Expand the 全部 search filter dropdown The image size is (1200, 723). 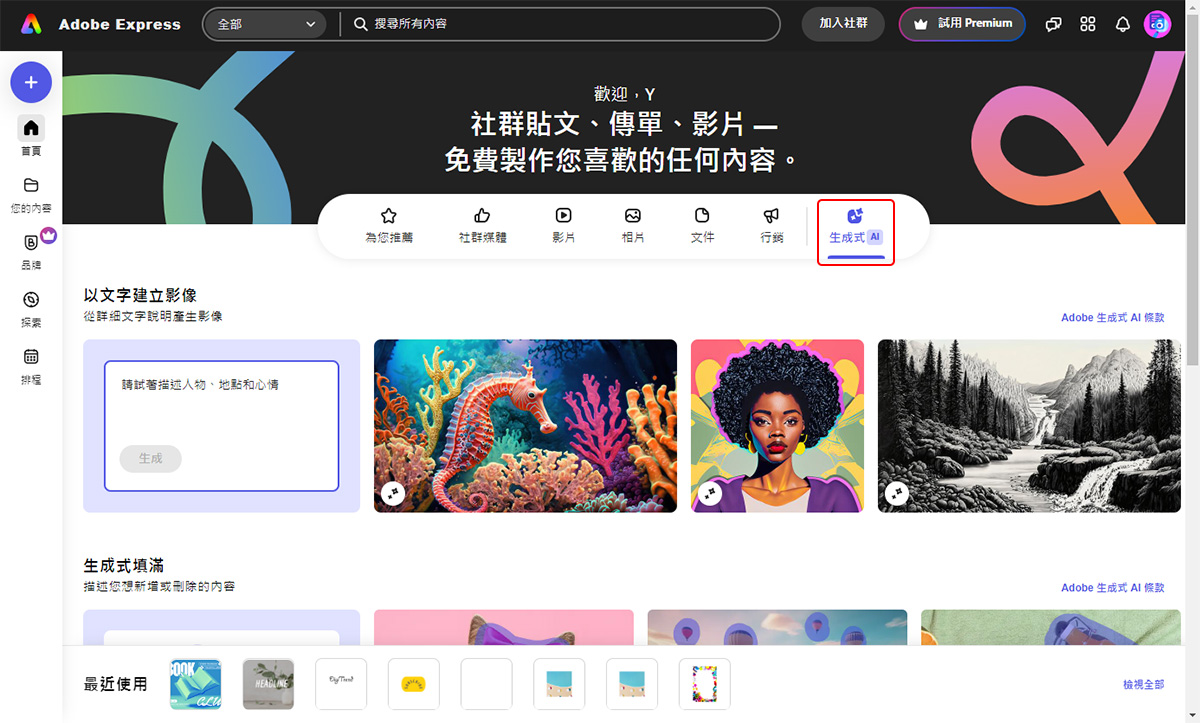265,24
